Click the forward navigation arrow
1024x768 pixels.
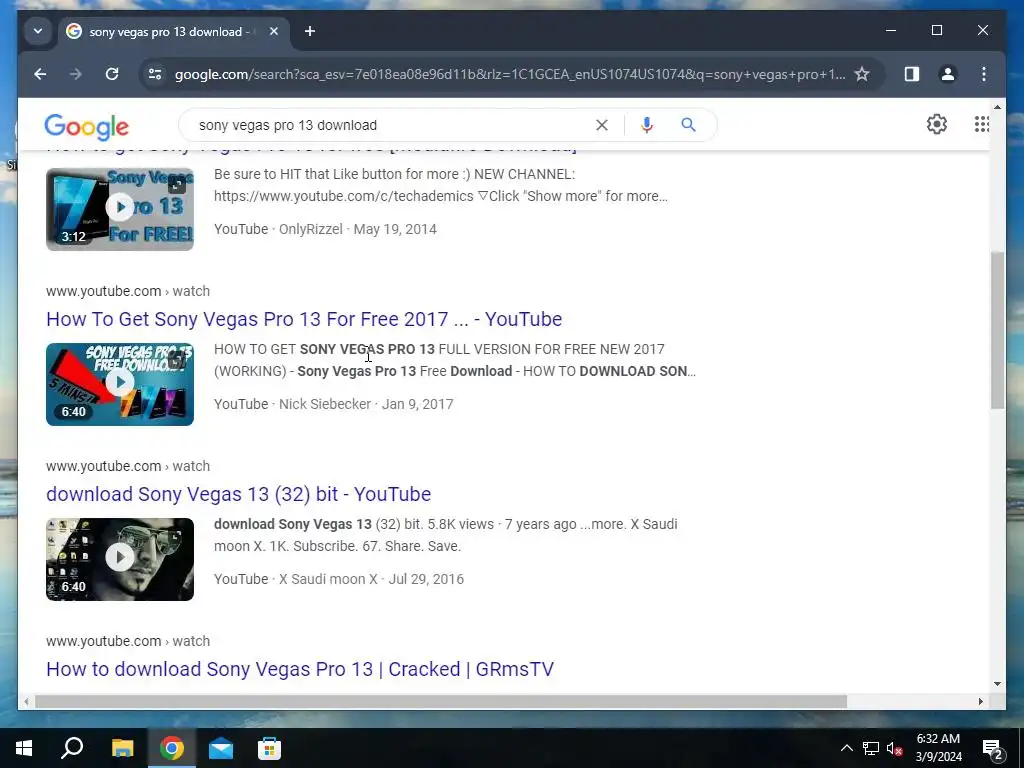[x=76, y=74]
